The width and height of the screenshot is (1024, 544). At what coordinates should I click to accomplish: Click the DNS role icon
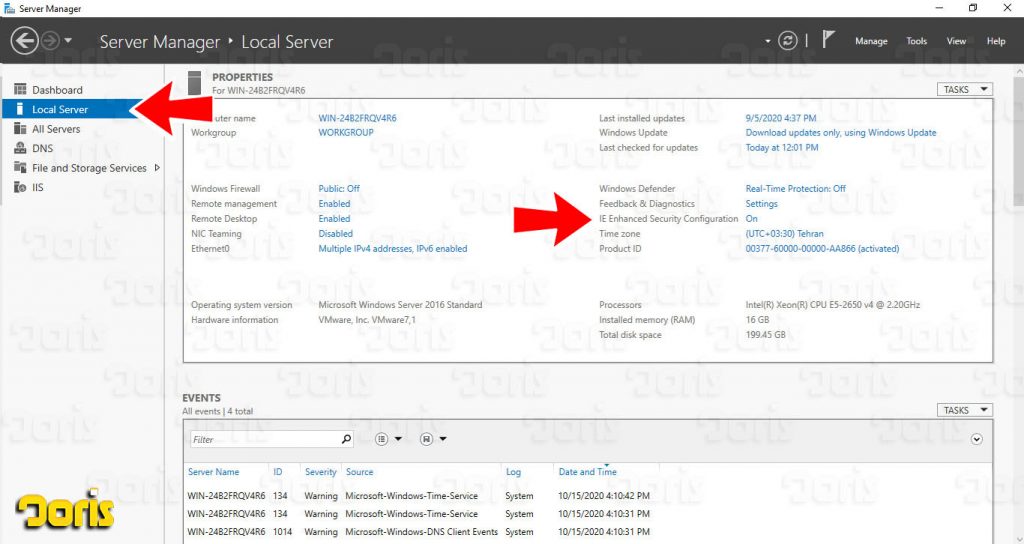coord(20,148)
